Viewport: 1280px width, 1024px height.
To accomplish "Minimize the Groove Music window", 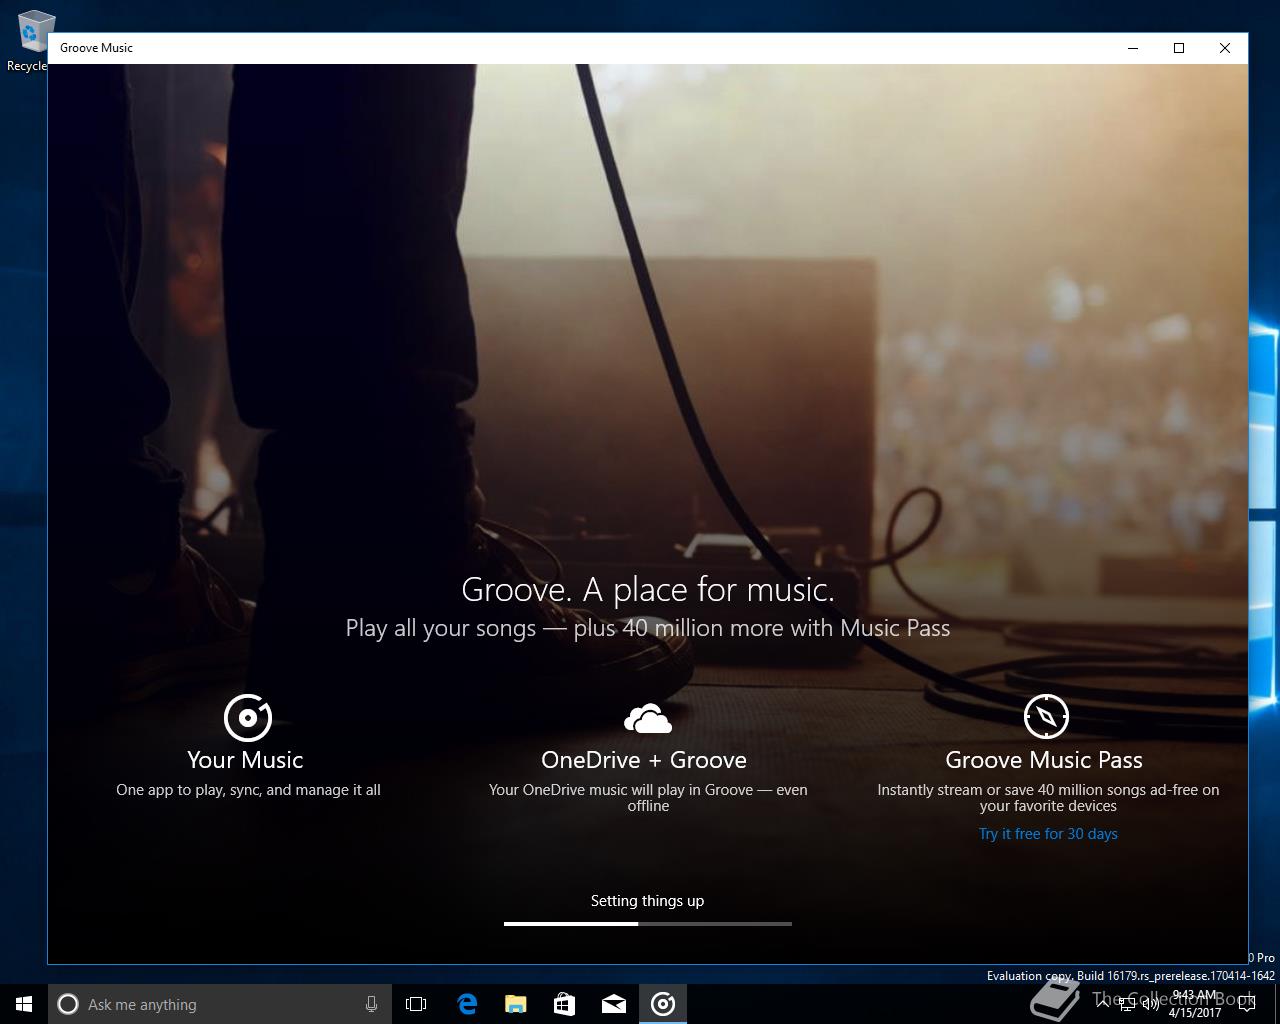I will point(1134,48).
